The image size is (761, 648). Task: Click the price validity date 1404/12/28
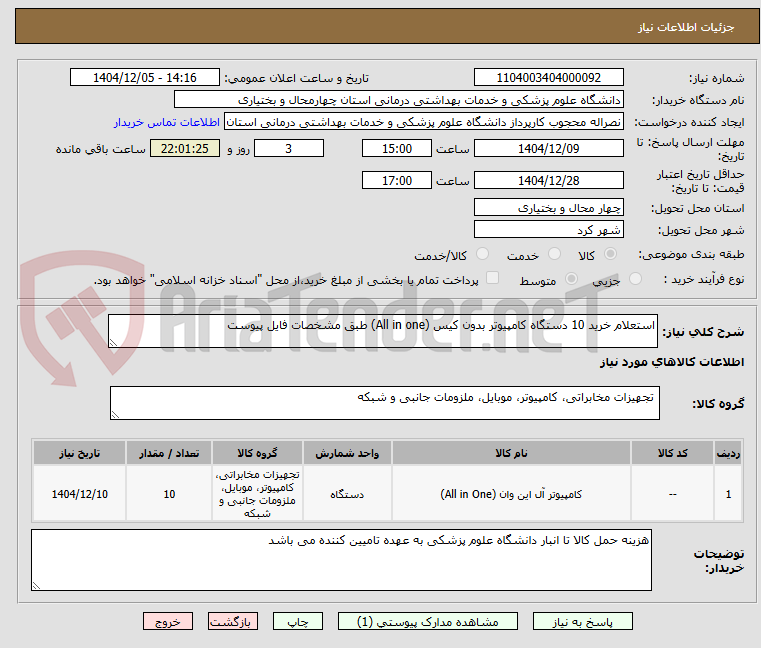[x=548, y=181]
